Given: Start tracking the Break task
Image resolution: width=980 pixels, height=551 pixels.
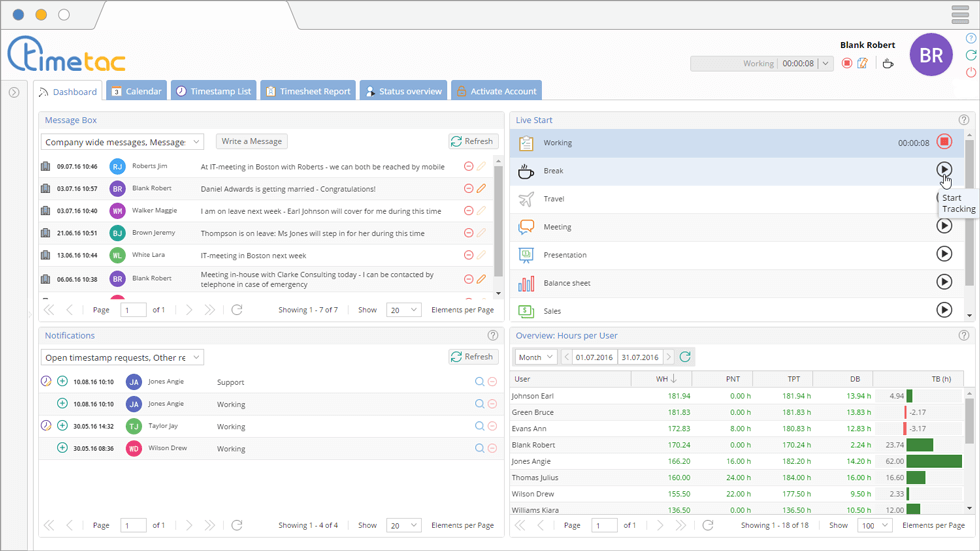Looking at the screenshot, I should point(944,170).
